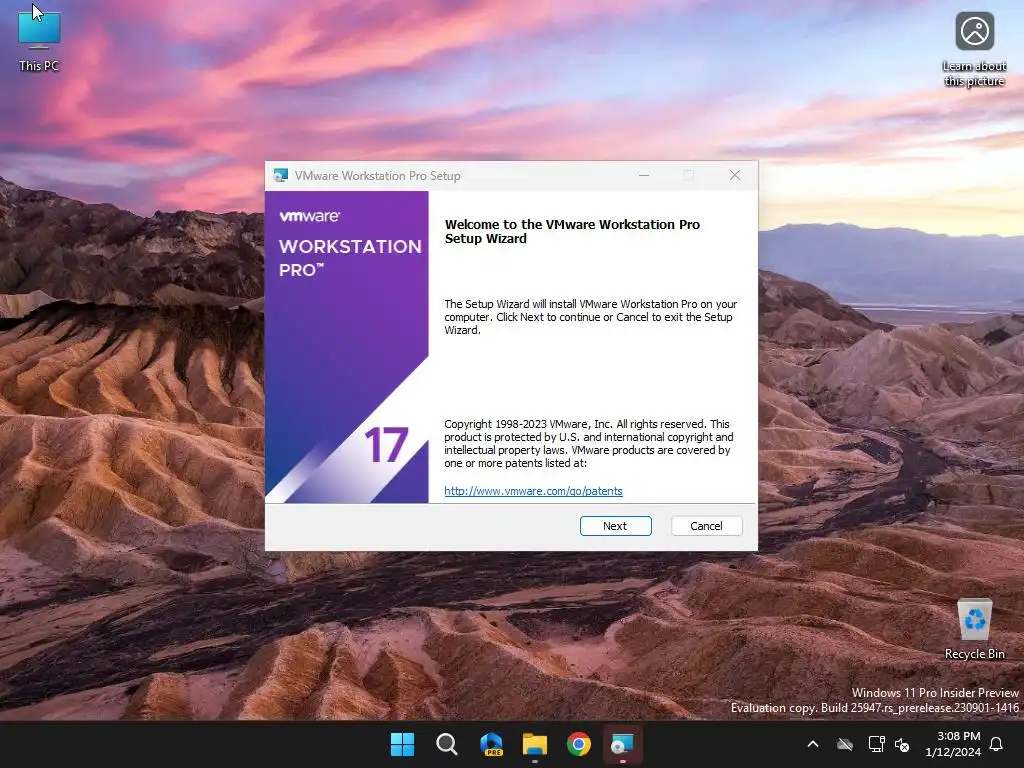Viewport: 1024px width, 768px height.
Task: Select the VMware installer taskbar icon
Action: (622, 744)
